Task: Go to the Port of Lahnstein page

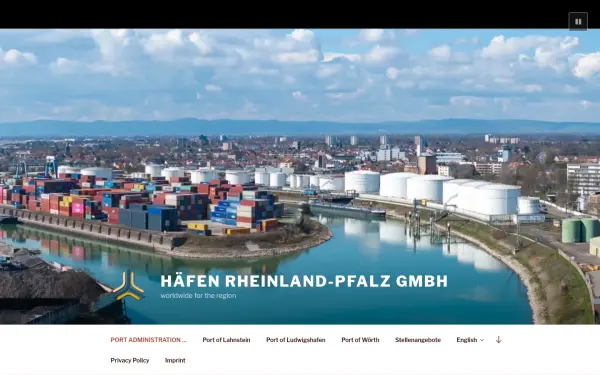Action: (x=226, y=340)
